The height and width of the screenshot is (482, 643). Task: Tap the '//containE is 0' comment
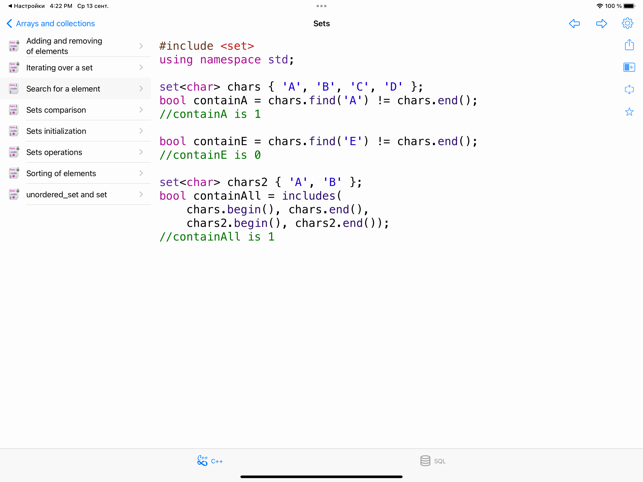210,155
